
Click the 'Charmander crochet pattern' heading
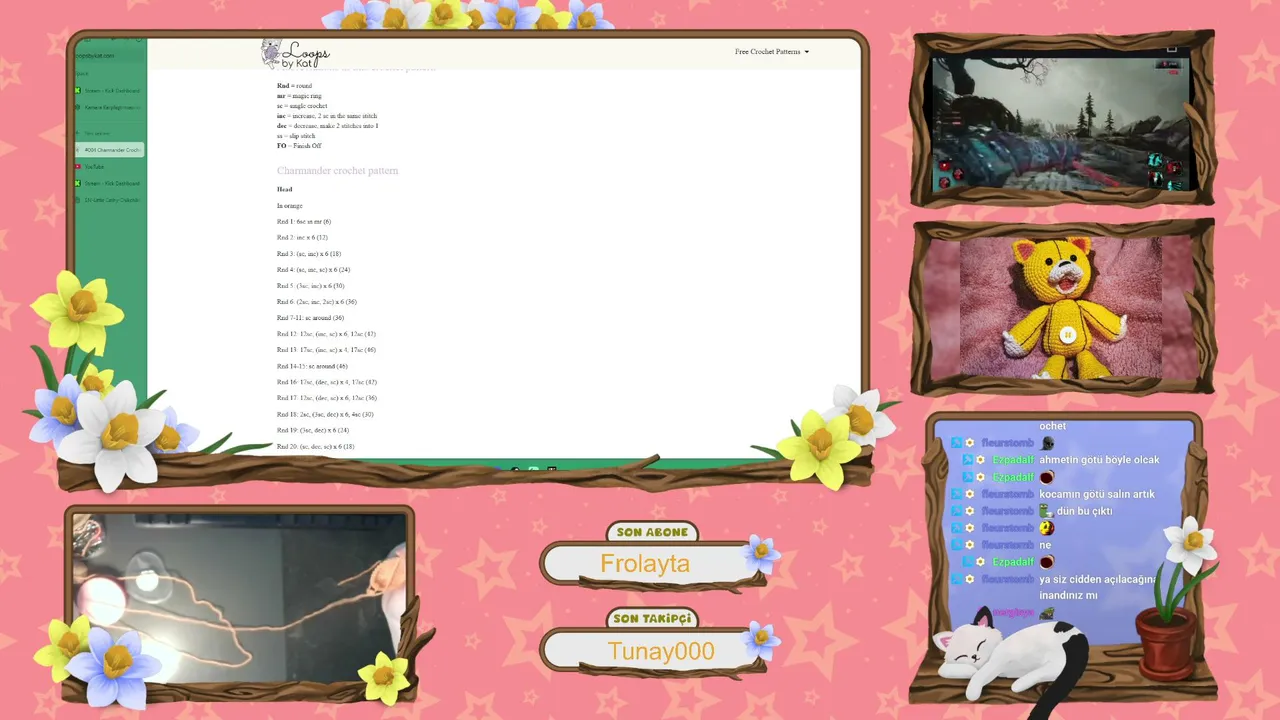pyautogui.click(x=338, y=171)
